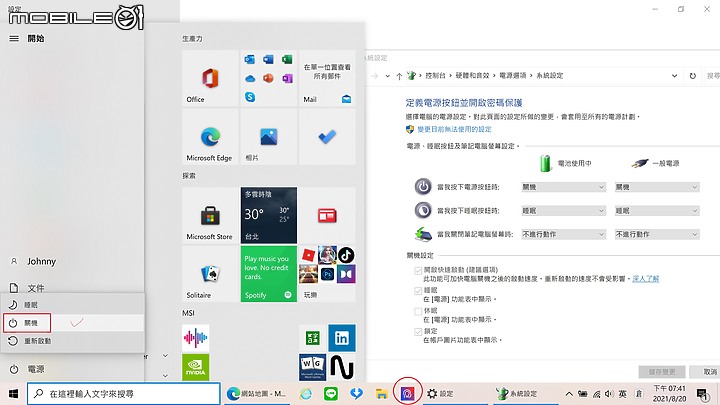This screenshot has height=405, width=720.
Task: Click 變更目前無法使用的設定 link
Action: [x=454, y=129]
